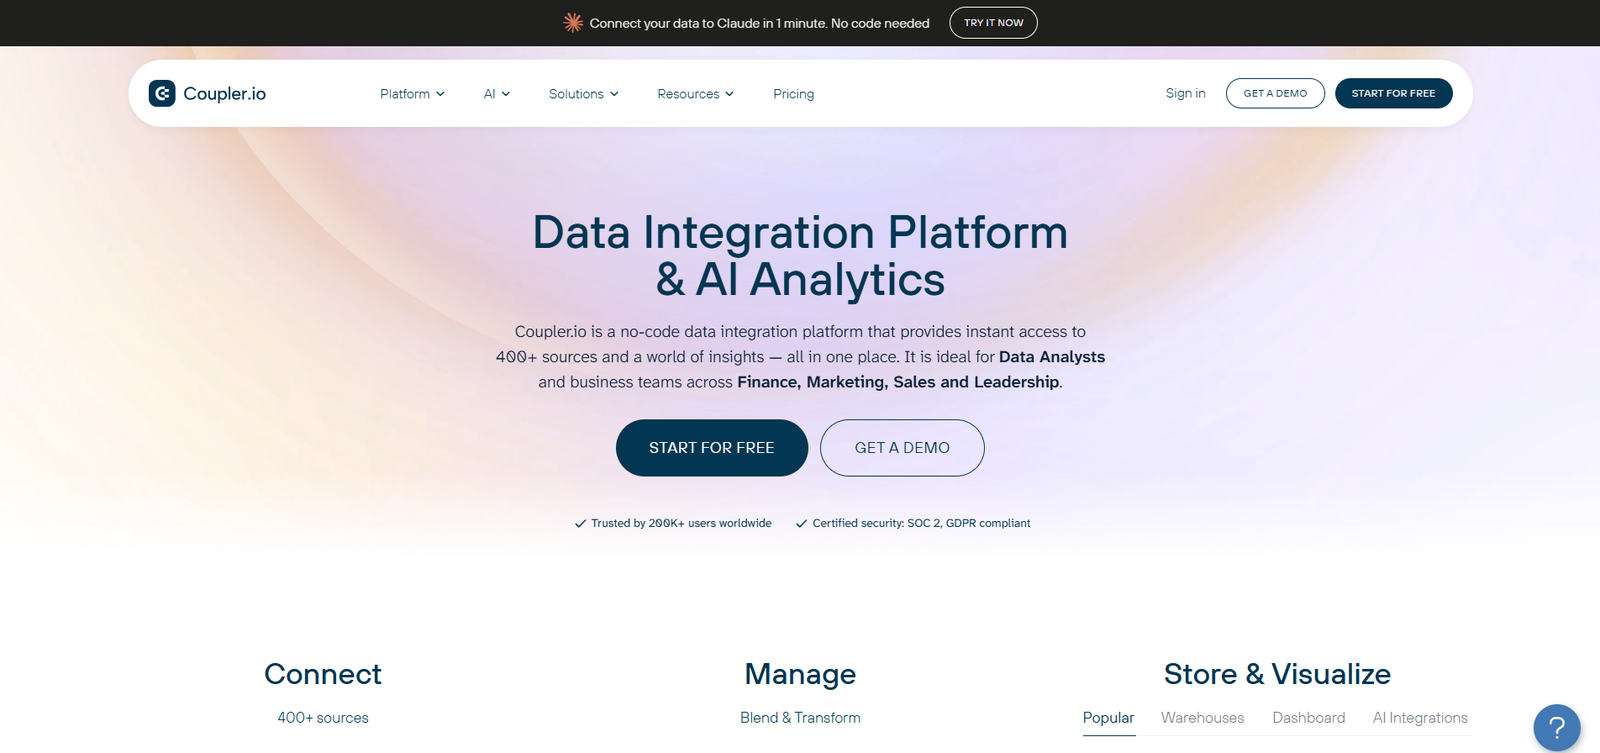Click GET A DEMO in the navbar
The width and height of the screenshot is (1600, 753).
tap(1275, 93)
